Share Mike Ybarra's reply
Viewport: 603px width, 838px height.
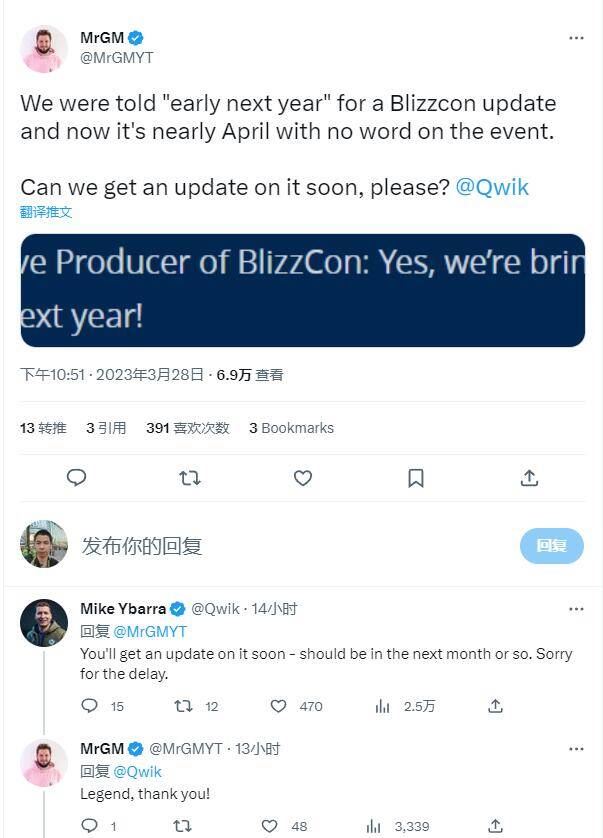click(495, 706)
